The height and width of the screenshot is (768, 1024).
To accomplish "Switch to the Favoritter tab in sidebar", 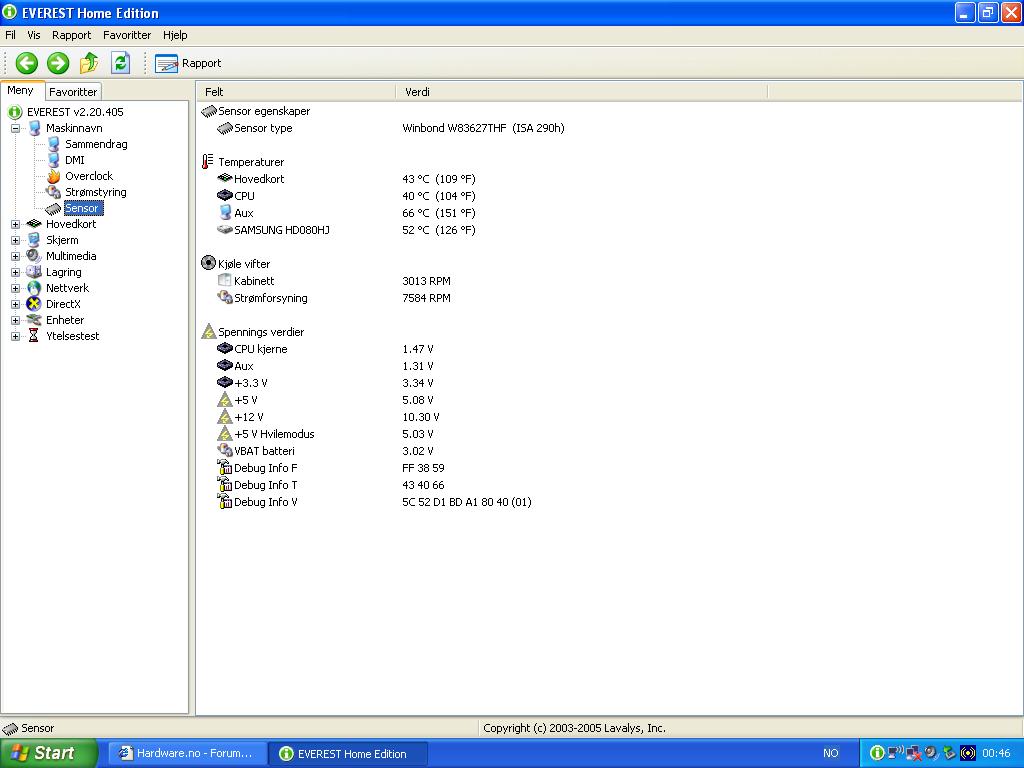I will tap(73, 92).
